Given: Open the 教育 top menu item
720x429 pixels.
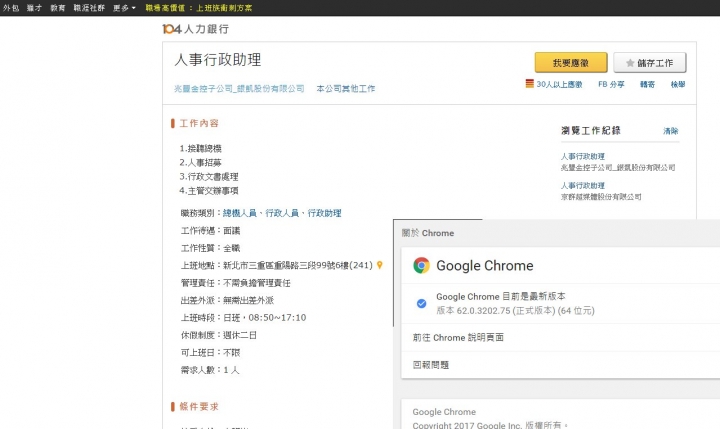Looking at the screenshot, I should click(57, 7).
